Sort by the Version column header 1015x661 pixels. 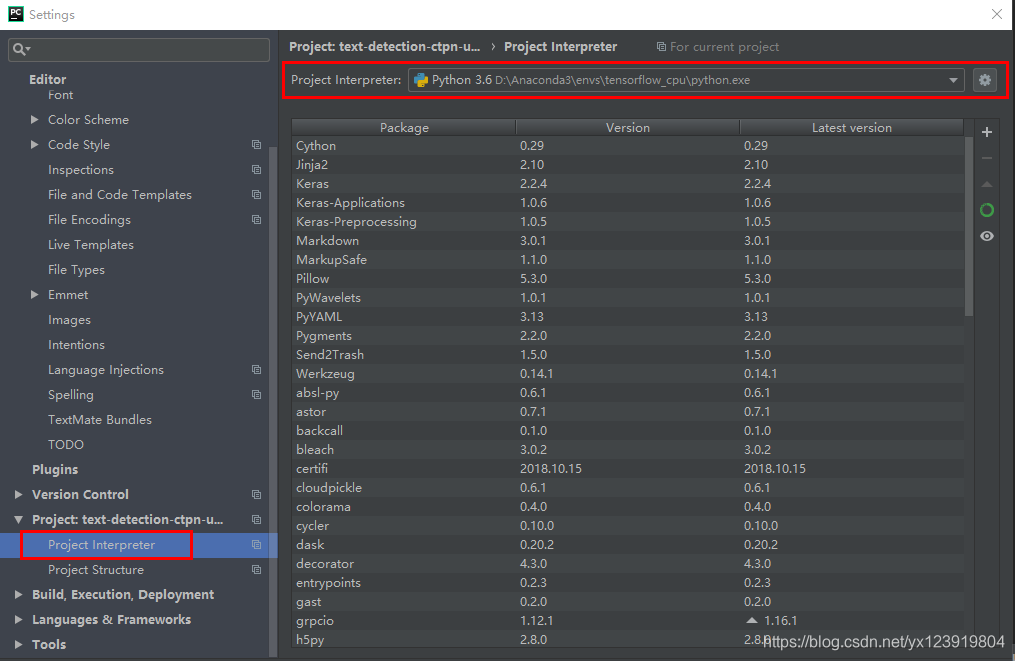pyautogui.click(x=628, y=128)
